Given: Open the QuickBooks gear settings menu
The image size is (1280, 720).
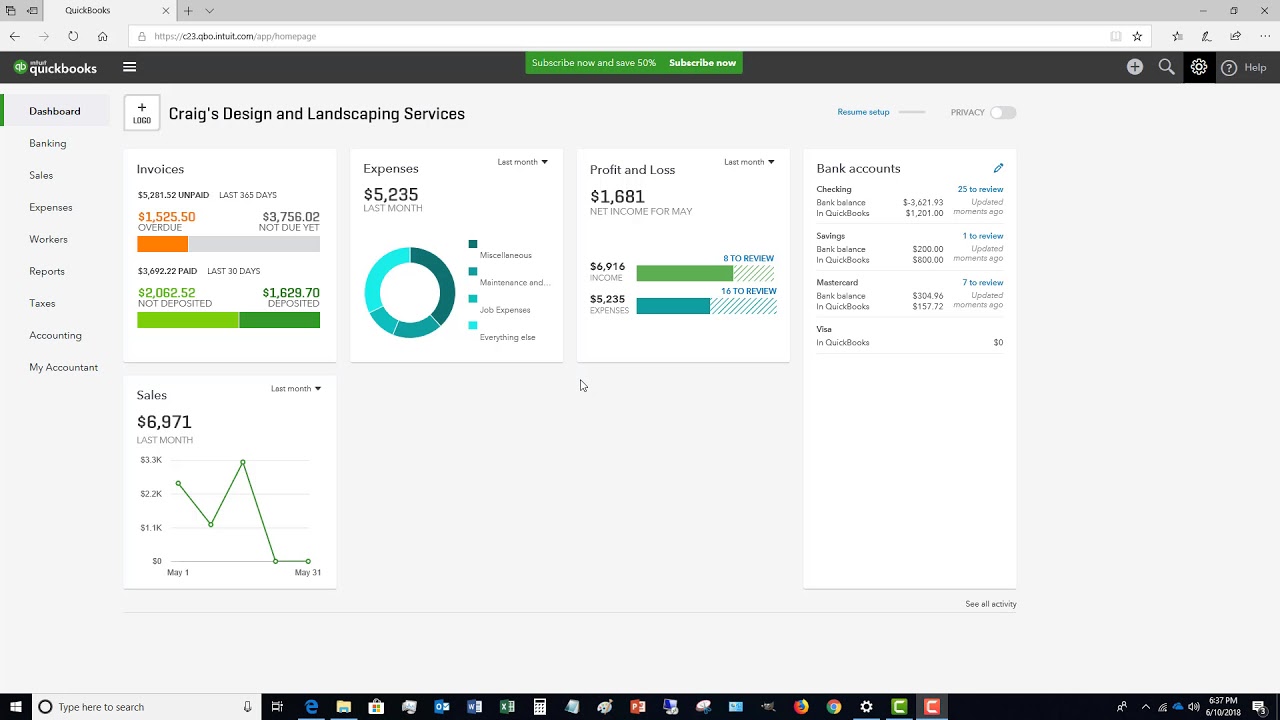Looking at the screenshot, I should [x=1199, y=67].
